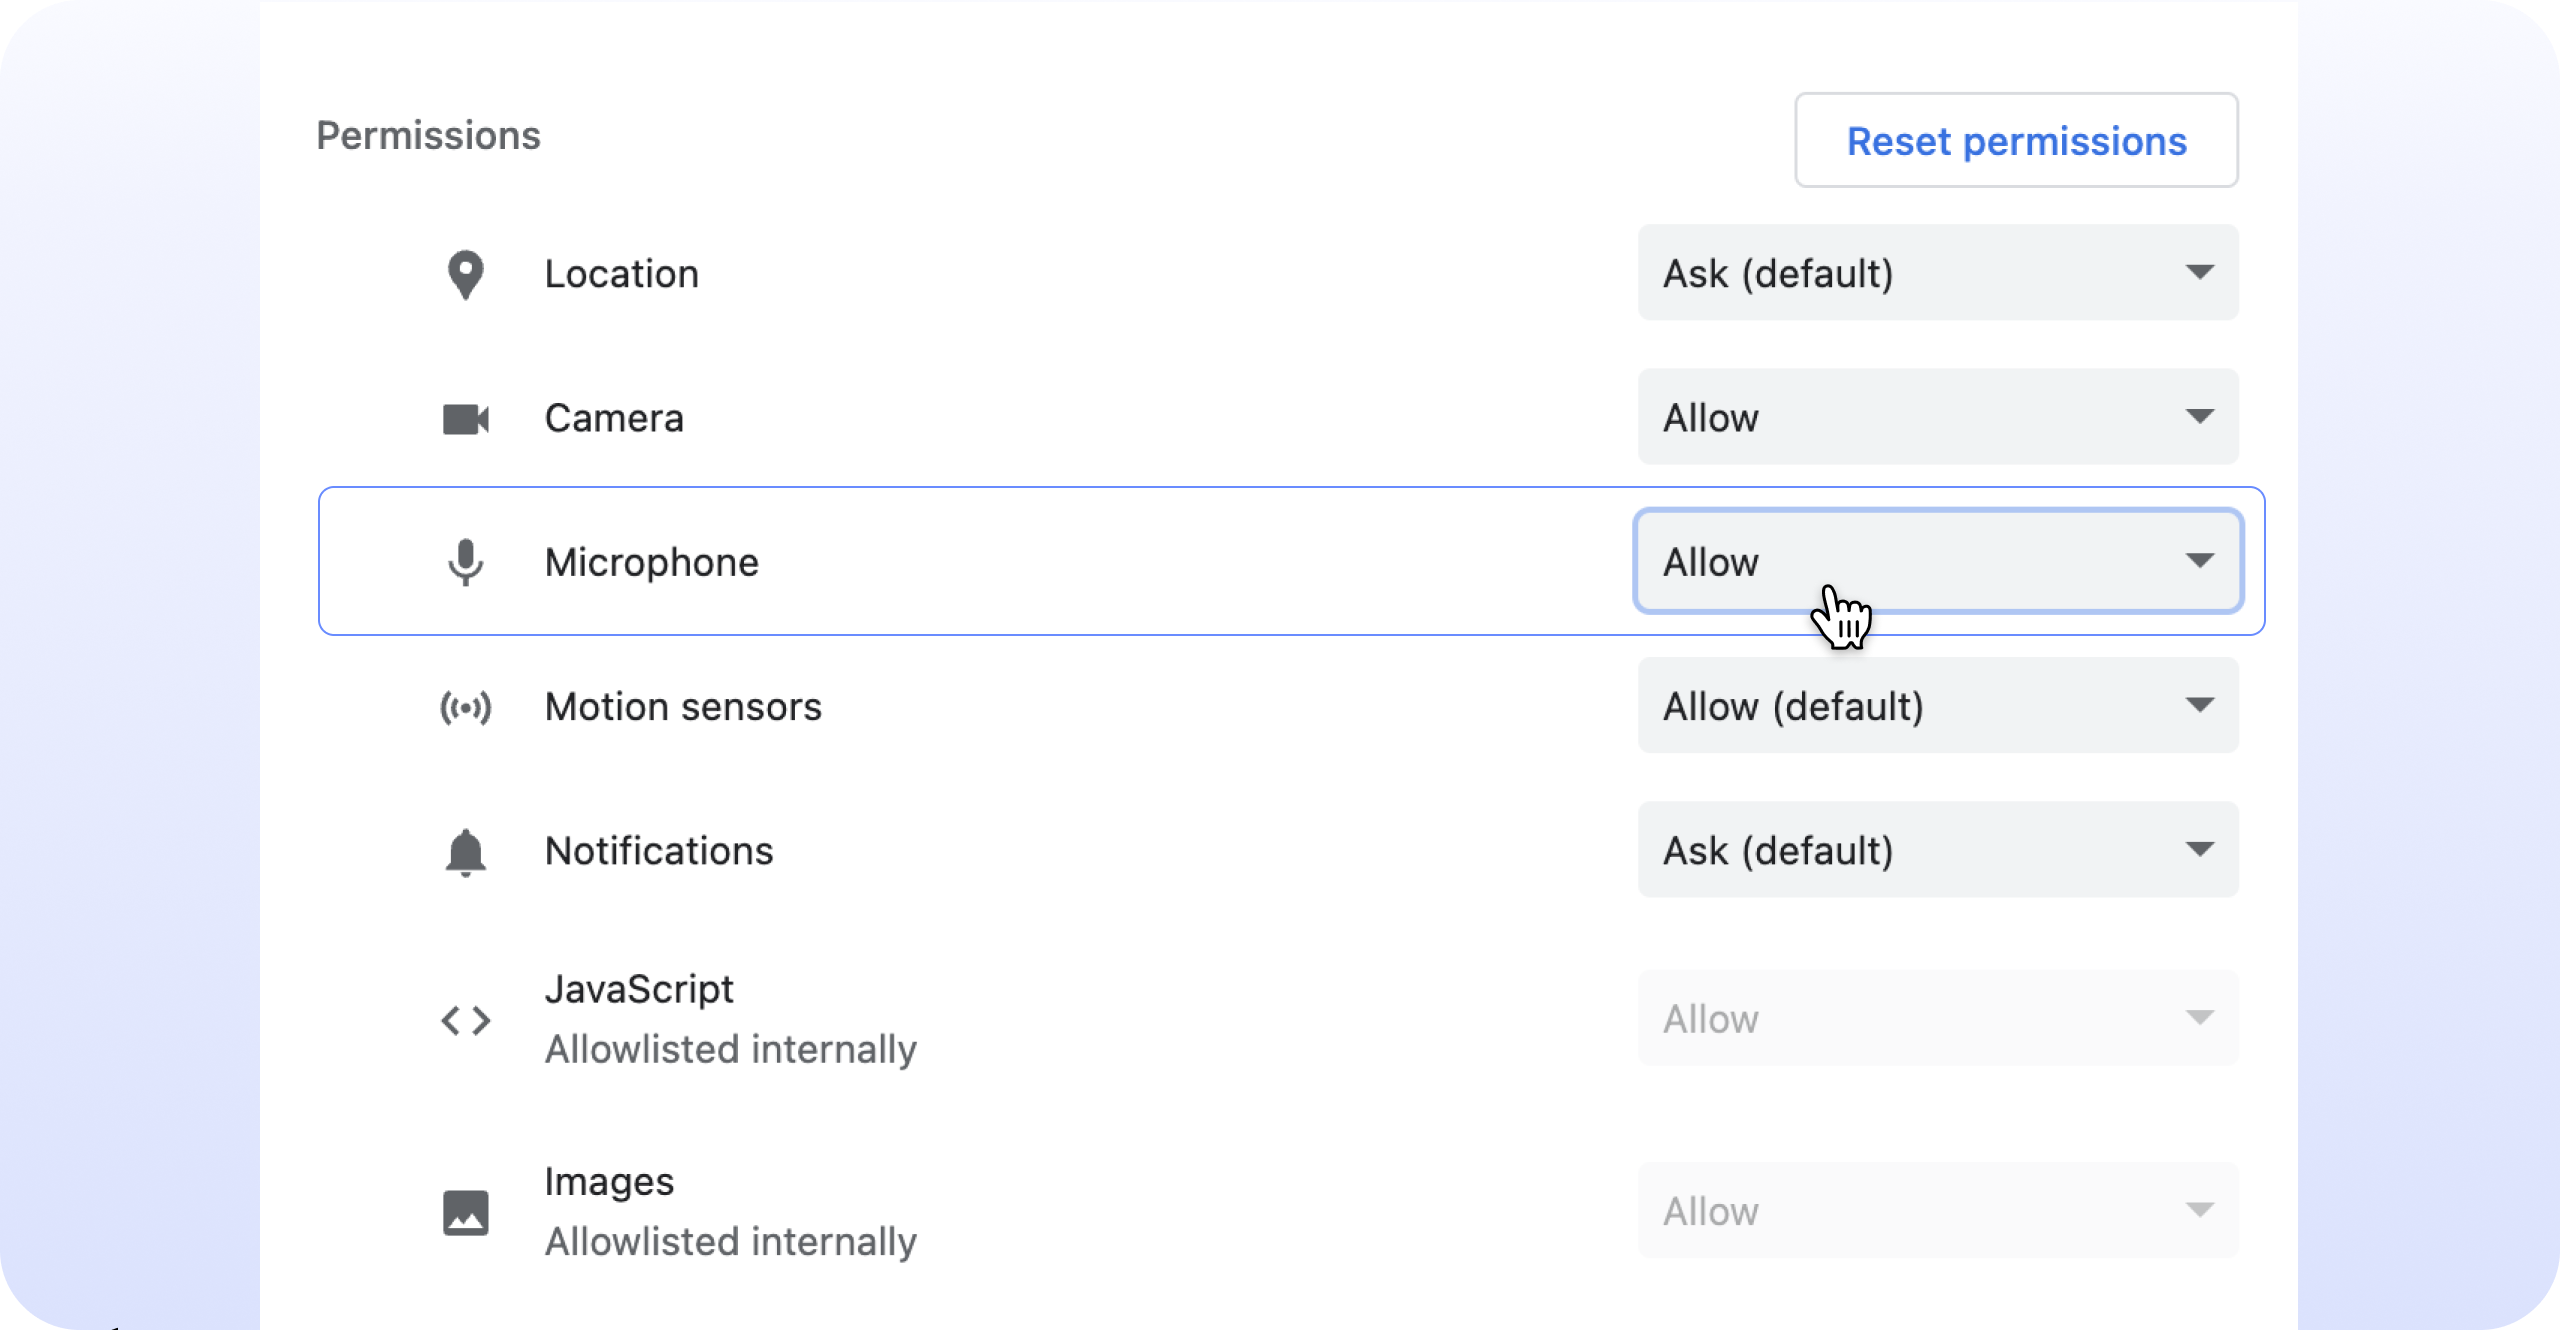The width and height of the screenshot is (2560, 1330).
Task: Click the Motion sensors icon
Action: 466,708
